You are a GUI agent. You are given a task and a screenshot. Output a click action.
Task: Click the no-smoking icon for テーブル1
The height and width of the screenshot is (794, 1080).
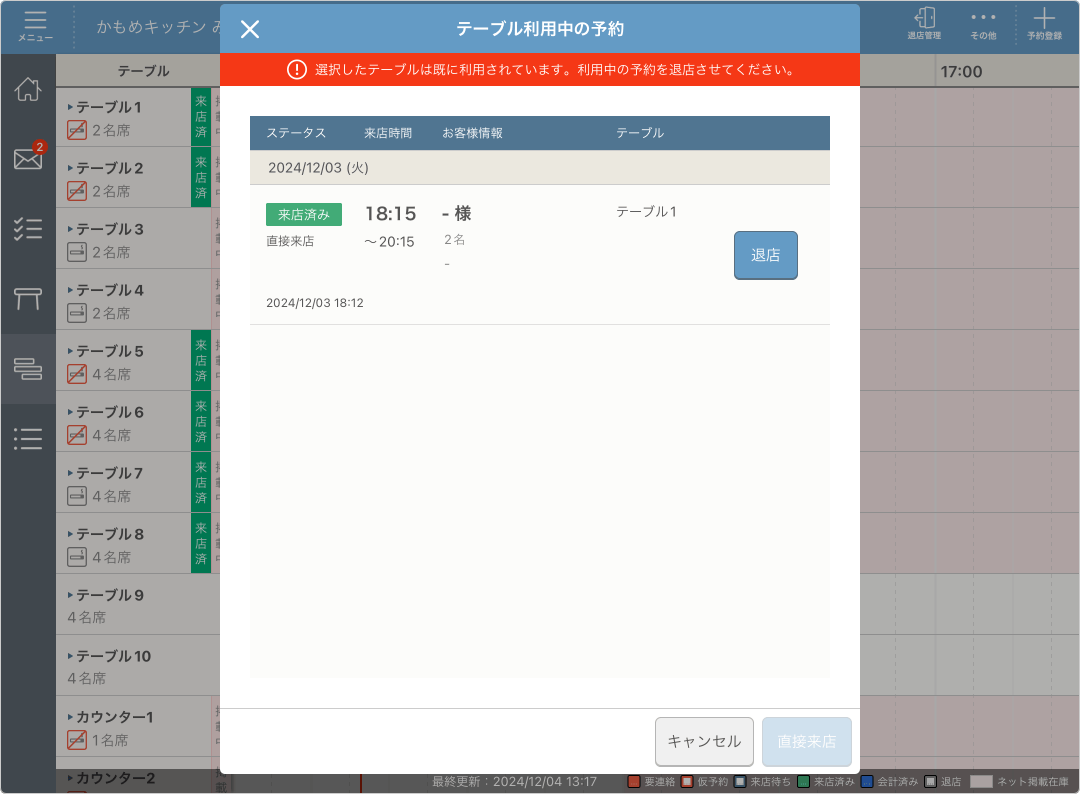(77, 130)
